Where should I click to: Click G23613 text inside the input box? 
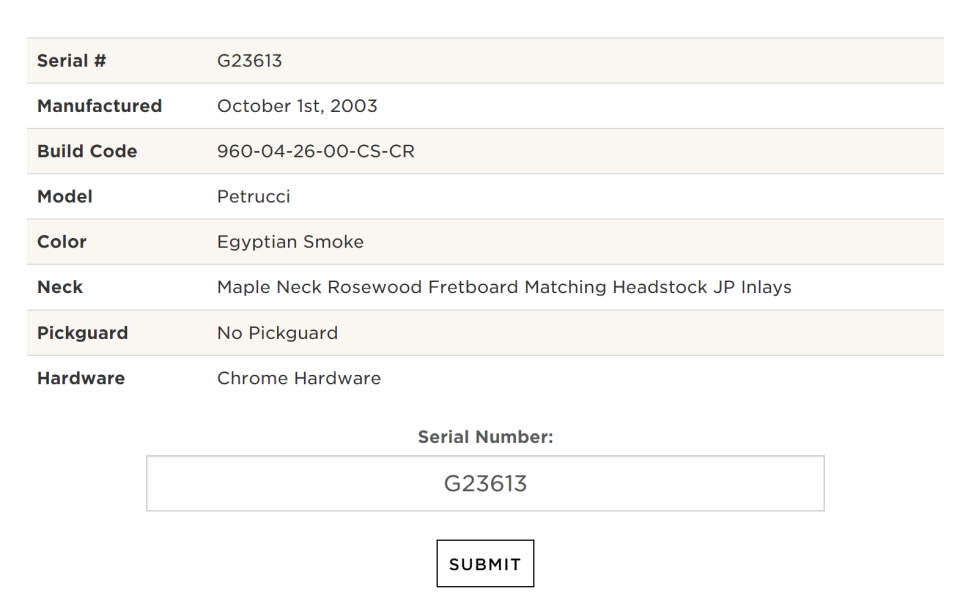click(x=485, y=483)
